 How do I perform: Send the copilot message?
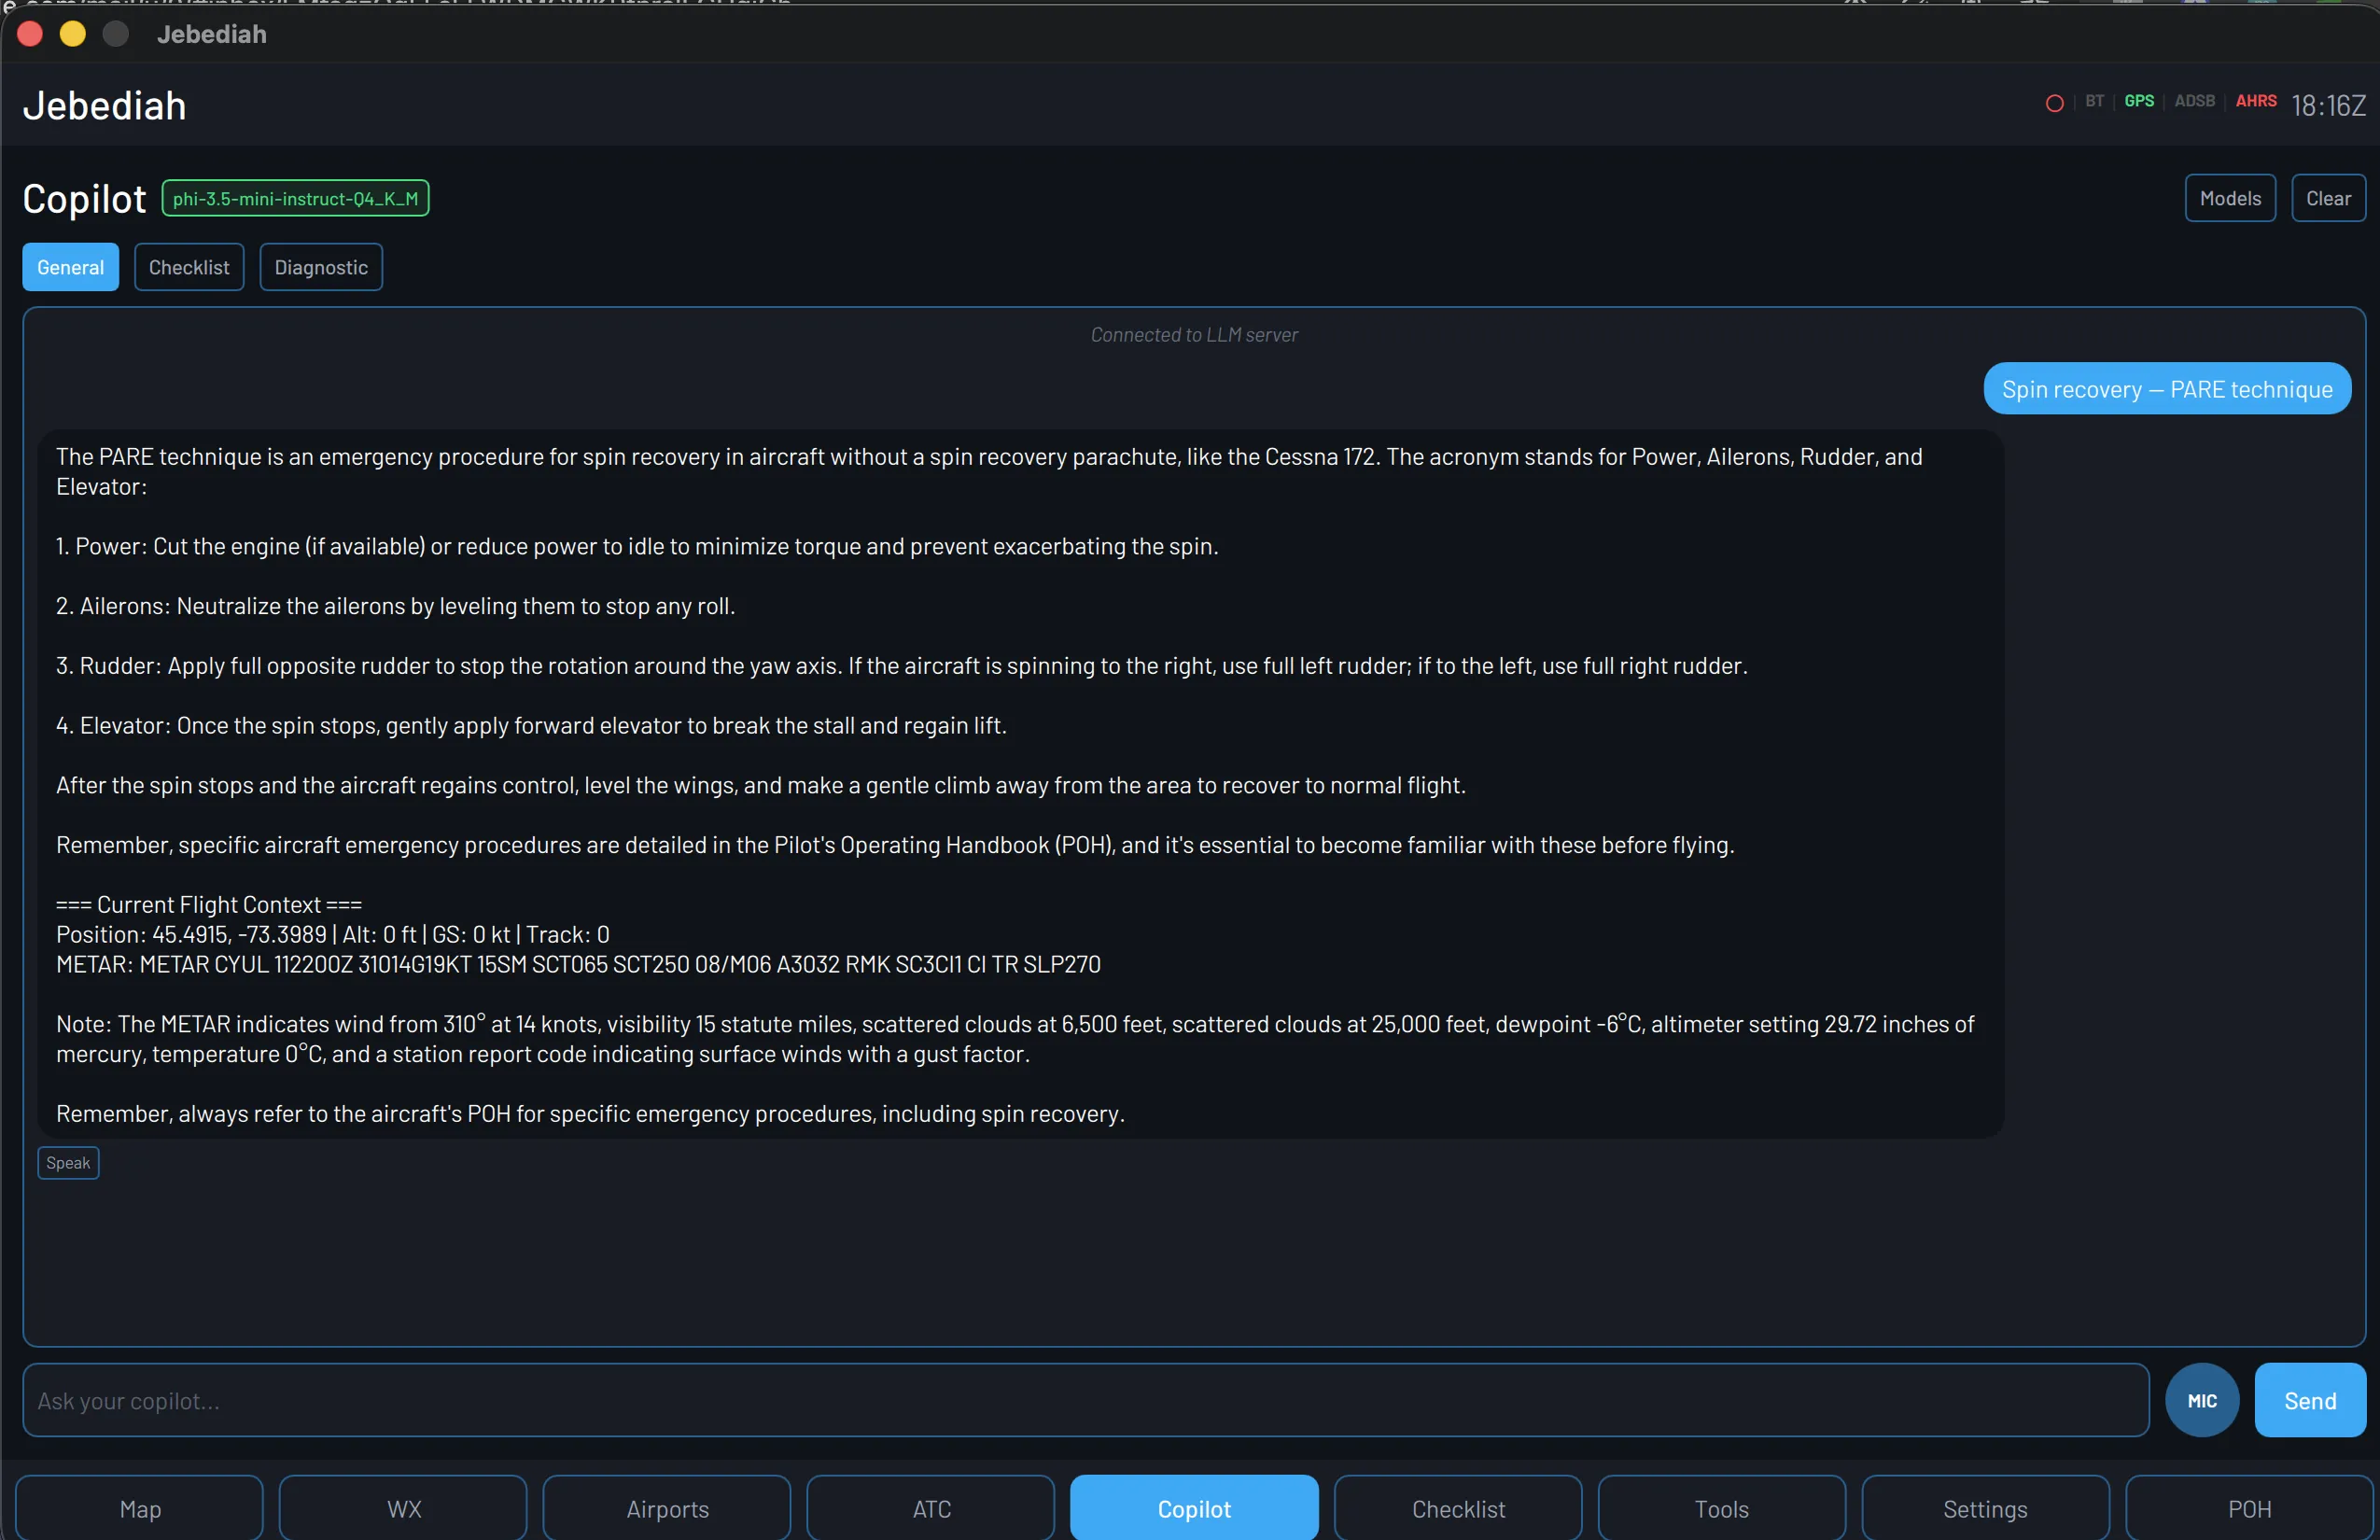2309,1400
